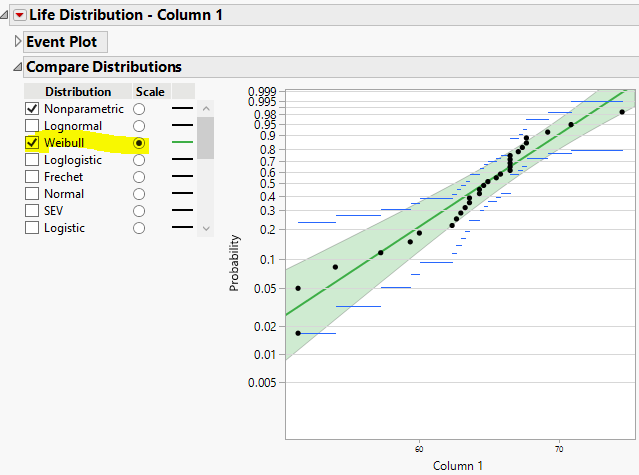Click the Distribution column header
639x475 pixels.
coord(78,92)
